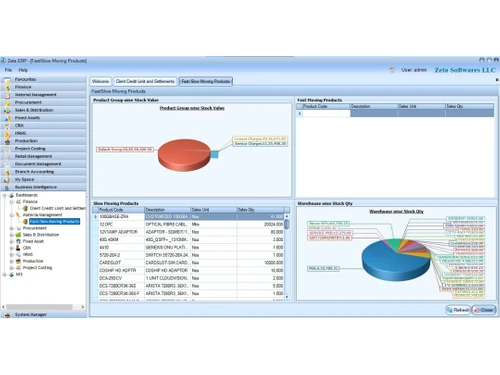Open the Help menu
This screenshot has width=500, height=375.
(23, 70)
